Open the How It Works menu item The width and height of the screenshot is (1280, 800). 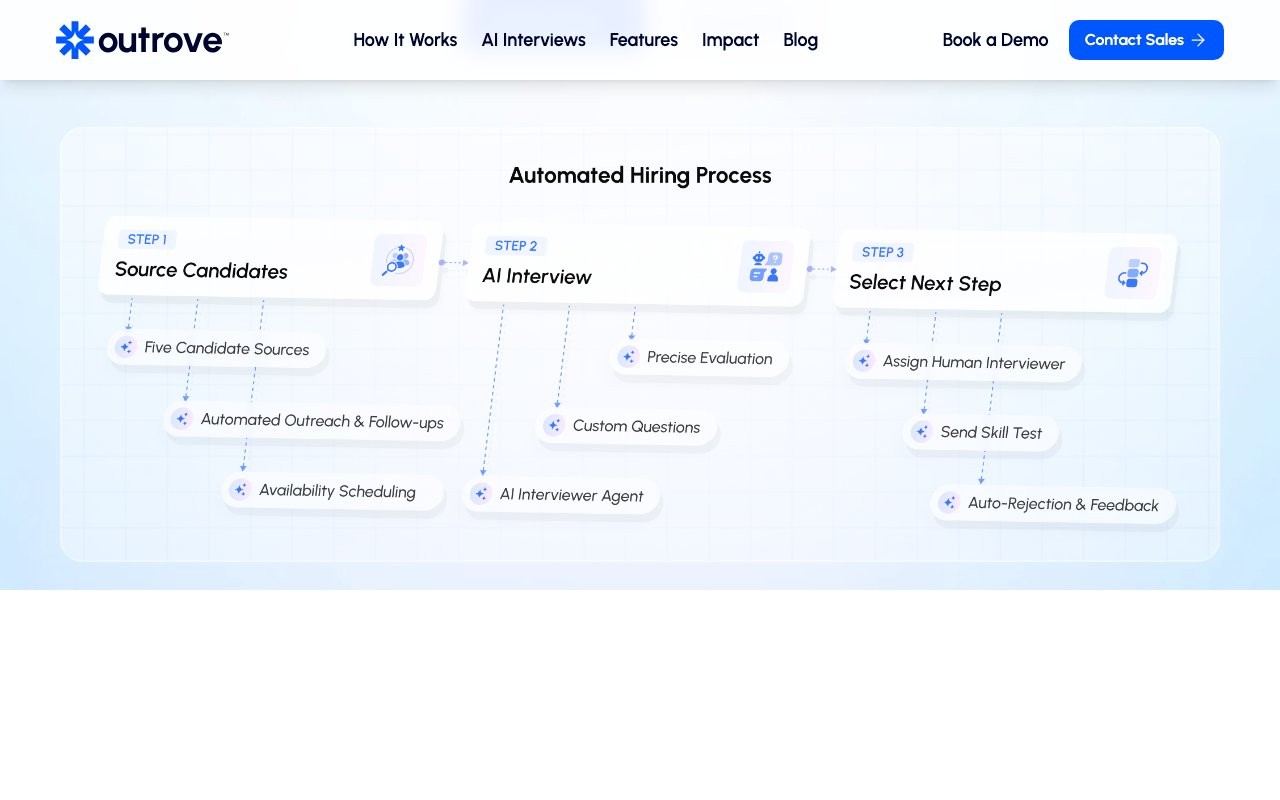pos(405,40)
